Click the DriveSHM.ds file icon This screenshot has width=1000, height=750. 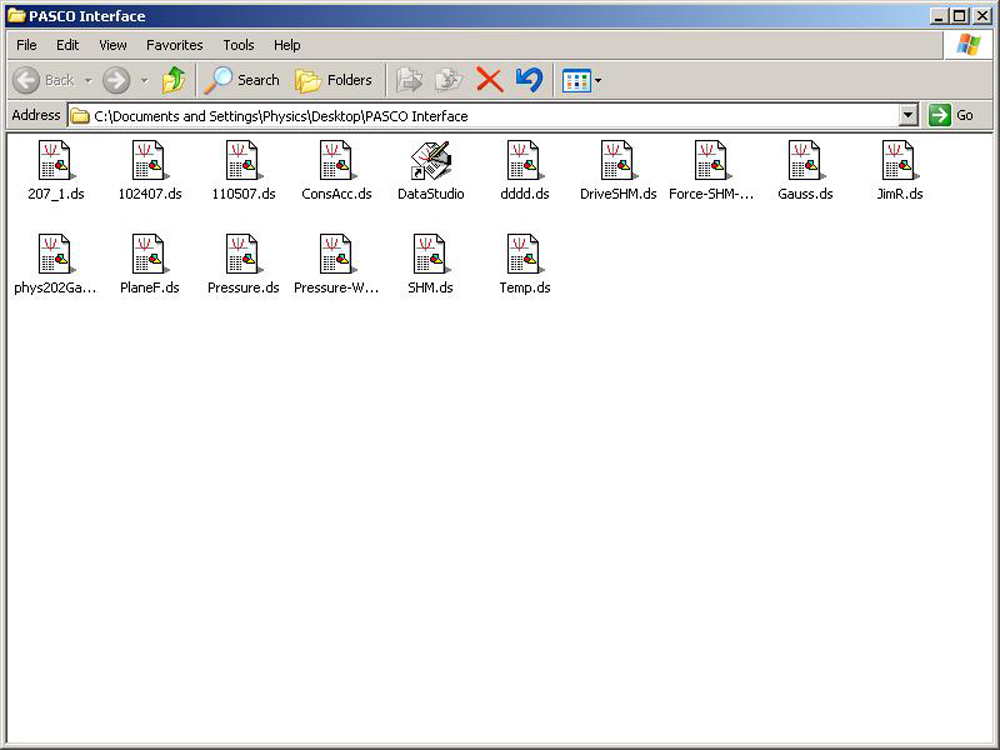point(618,162)
